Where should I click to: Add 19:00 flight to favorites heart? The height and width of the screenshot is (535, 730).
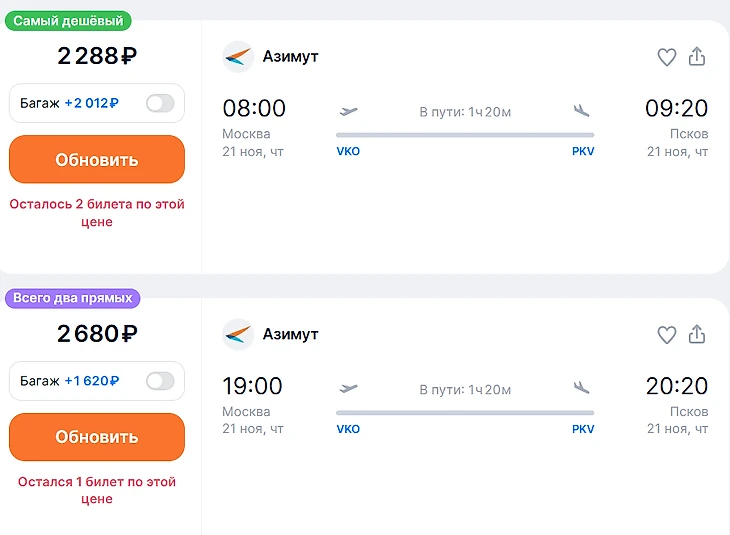click(667, 335)
